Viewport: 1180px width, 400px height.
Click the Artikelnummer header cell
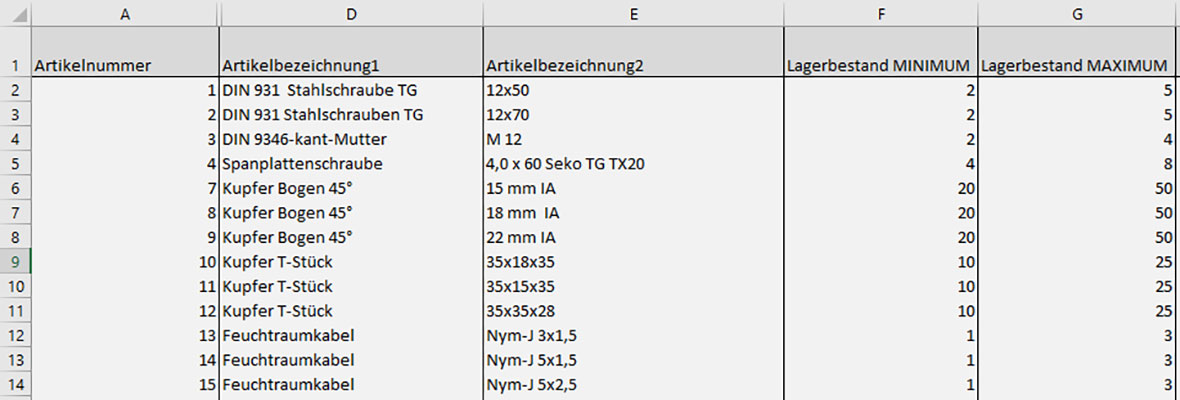[x=125, y=66]
